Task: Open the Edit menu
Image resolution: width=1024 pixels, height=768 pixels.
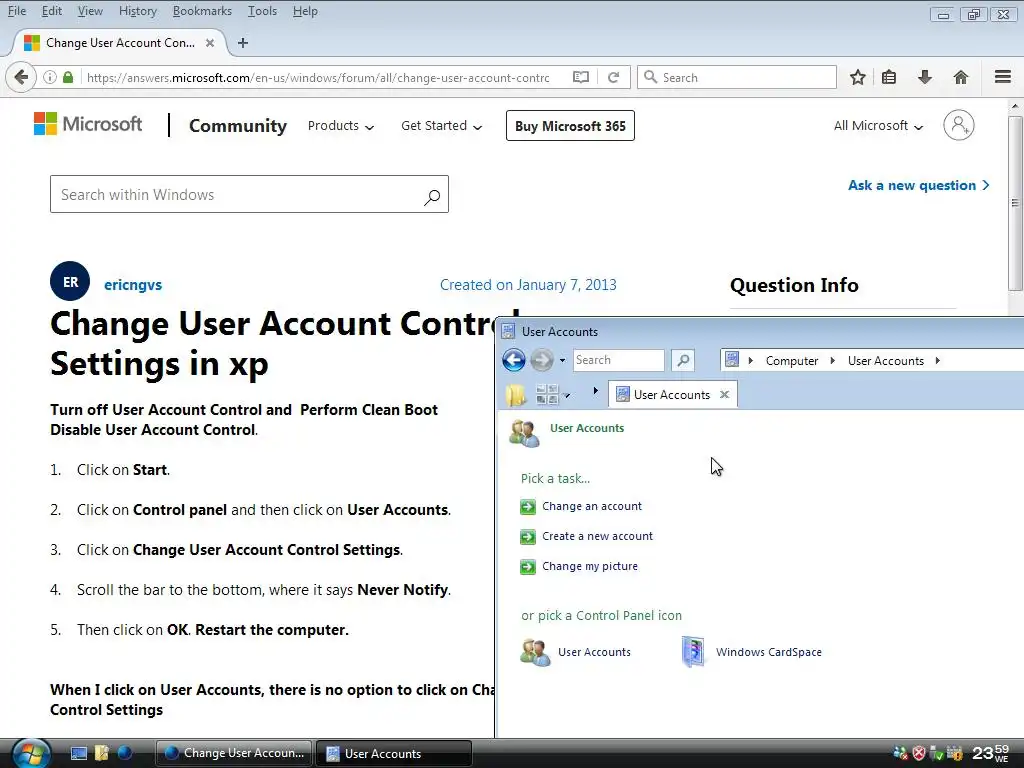Action: click(52, 11)
